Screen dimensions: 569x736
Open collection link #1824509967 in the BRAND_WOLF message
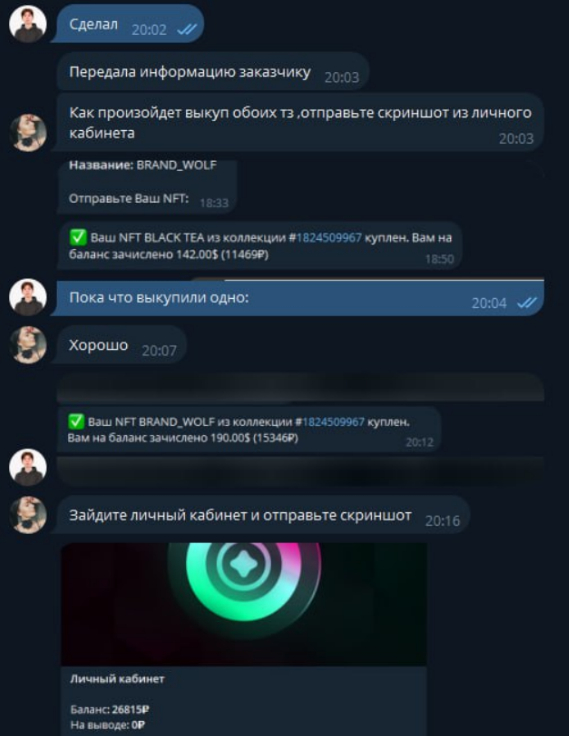pos(330,422)
